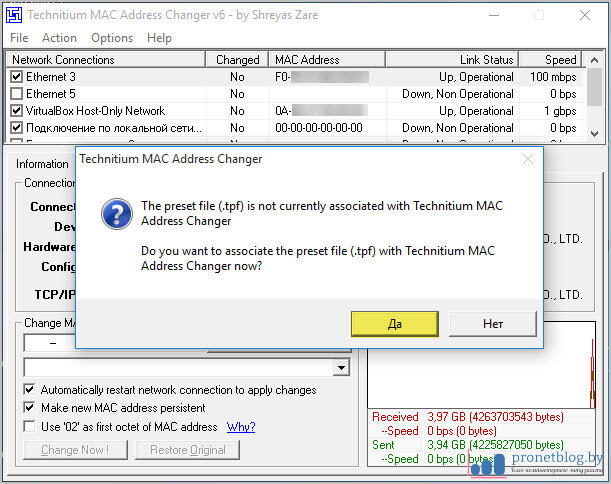The height and width of the screenshot is (484, 611).
Task: Click the Sent bytes value
Action: click(495, 445)
